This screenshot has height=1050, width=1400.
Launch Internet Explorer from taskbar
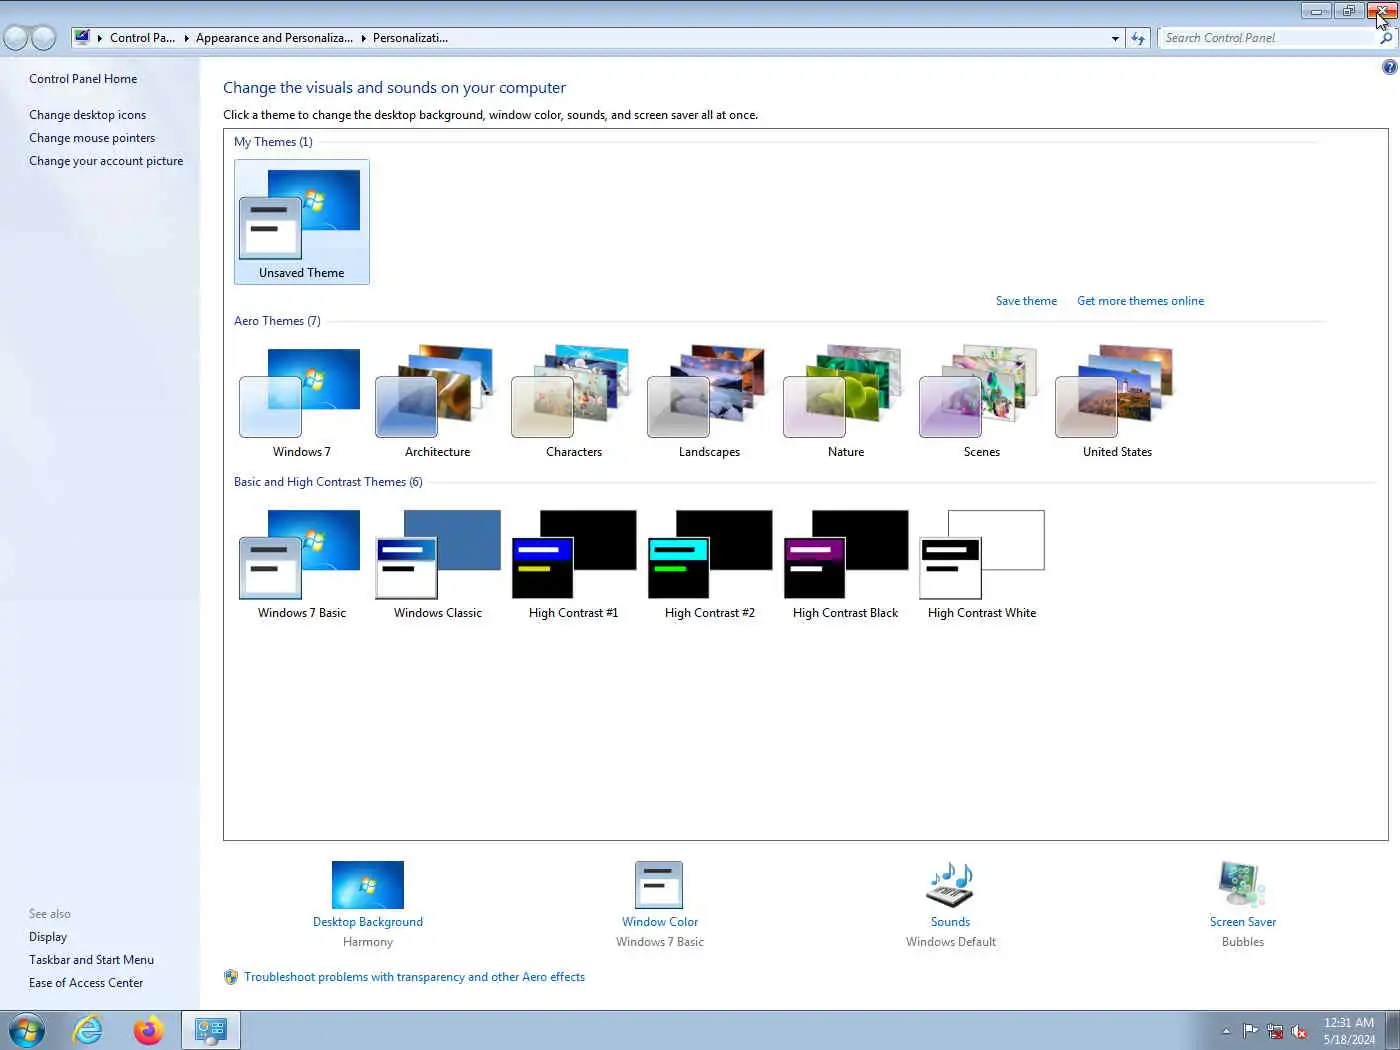tap(88, 1030)
